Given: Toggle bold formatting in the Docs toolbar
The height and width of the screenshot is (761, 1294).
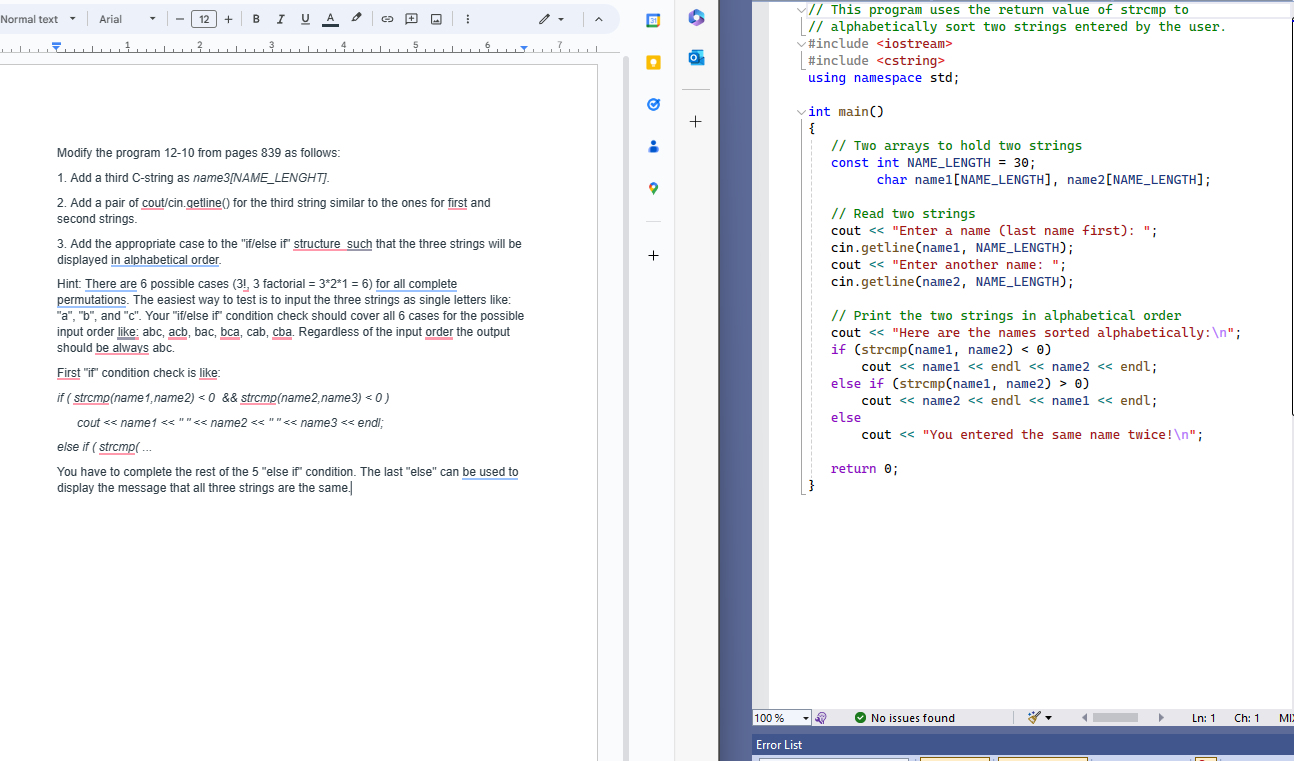Looking at the screenshot, I should coord(257,20).
